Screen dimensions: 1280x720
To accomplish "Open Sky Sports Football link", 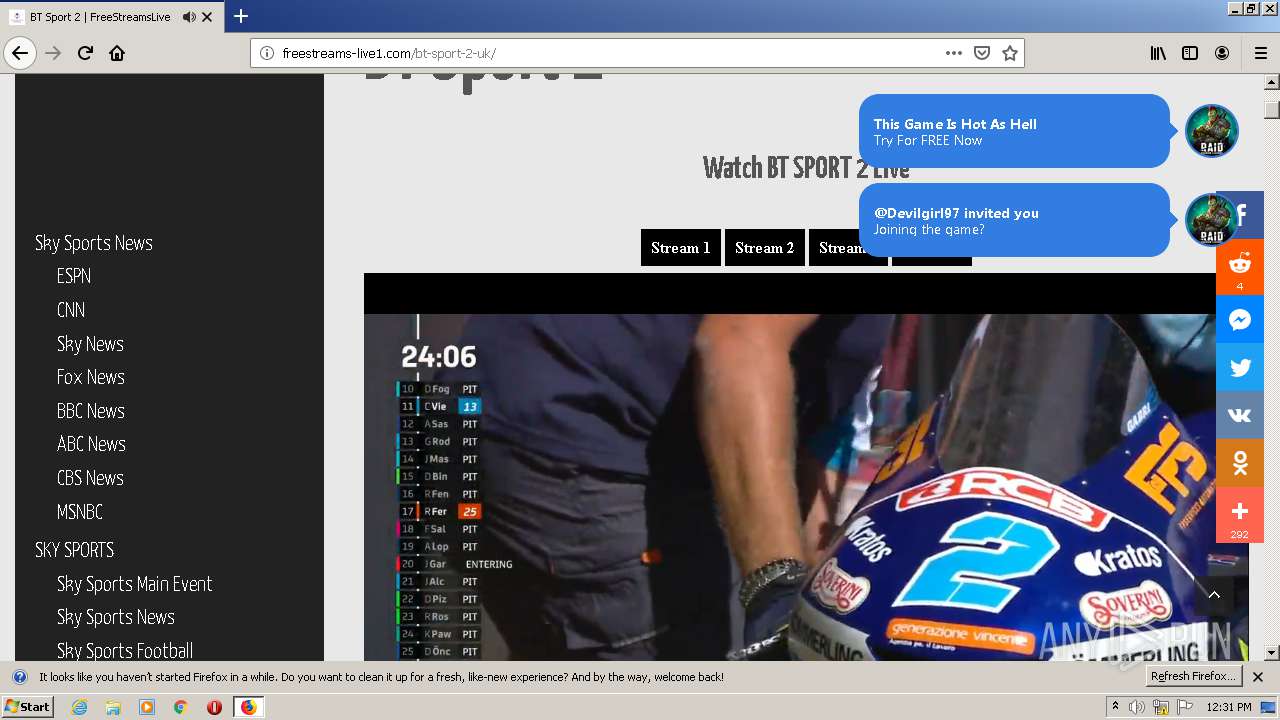I will click(125, 651).
